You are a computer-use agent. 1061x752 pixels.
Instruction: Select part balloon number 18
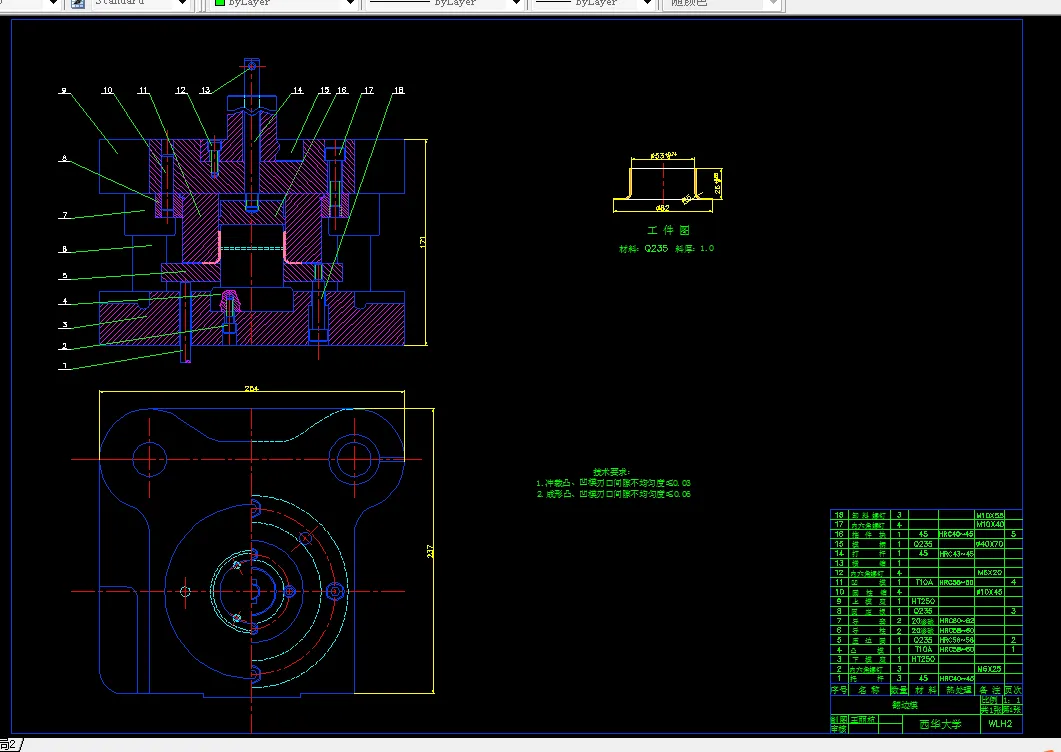(399, 90)
